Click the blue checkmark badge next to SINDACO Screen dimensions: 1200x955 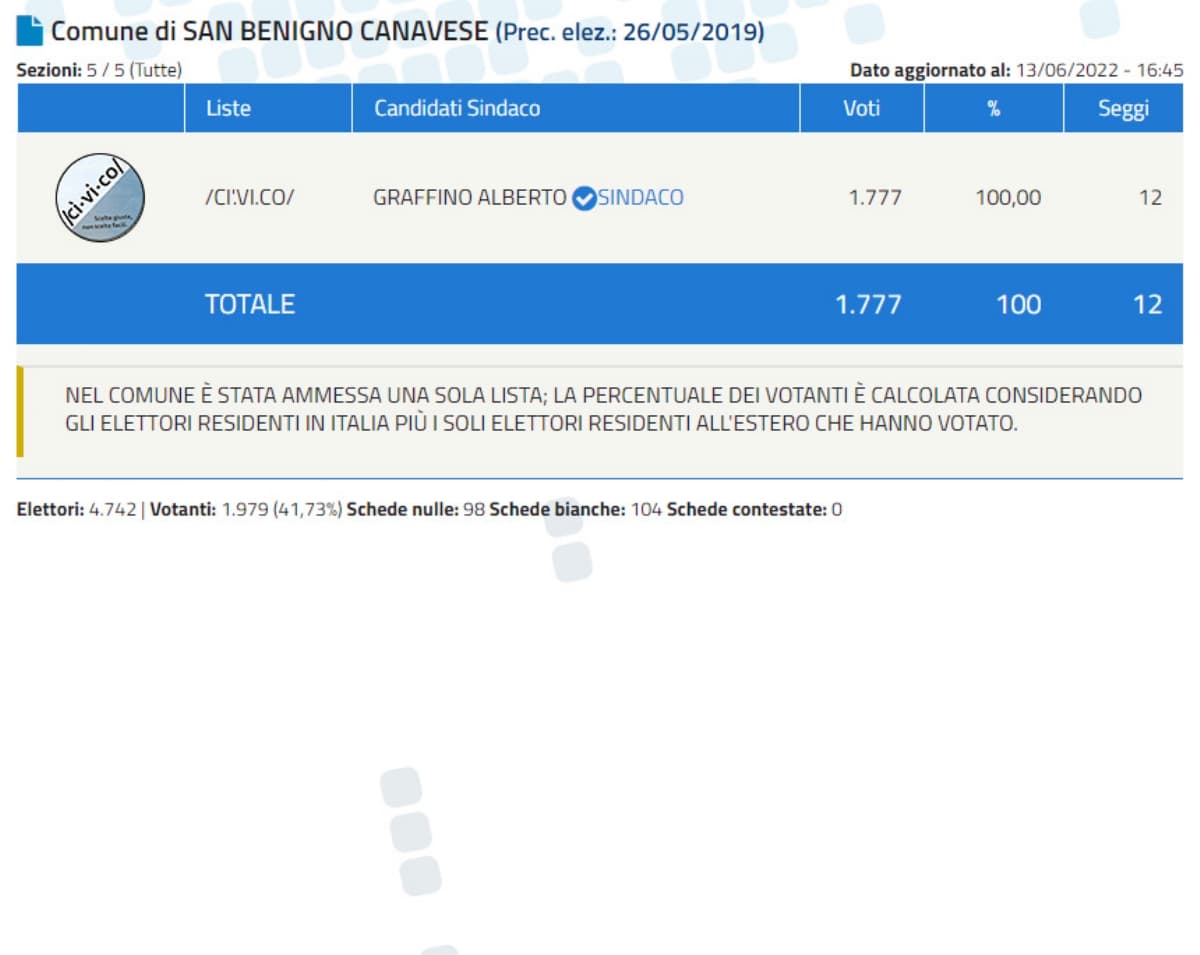click(x=584, y=198)
